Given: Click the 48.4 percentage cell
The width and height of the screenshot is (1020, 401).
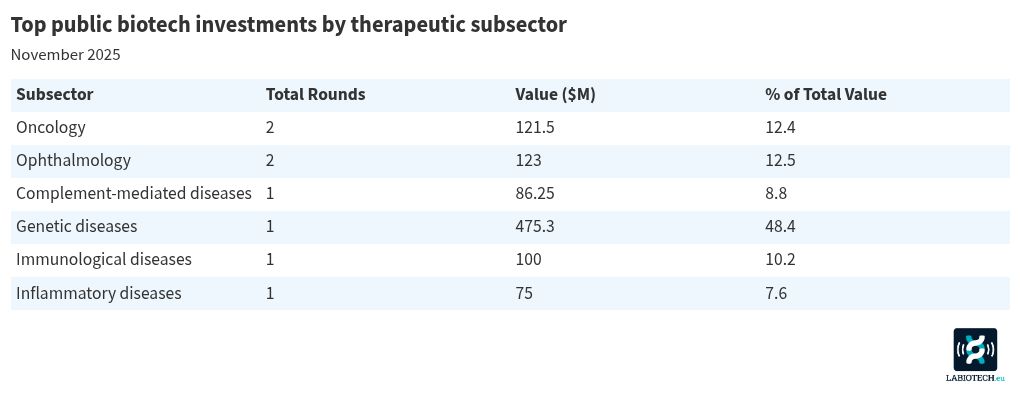Looking at the screenshot, I should coord(780,227).
